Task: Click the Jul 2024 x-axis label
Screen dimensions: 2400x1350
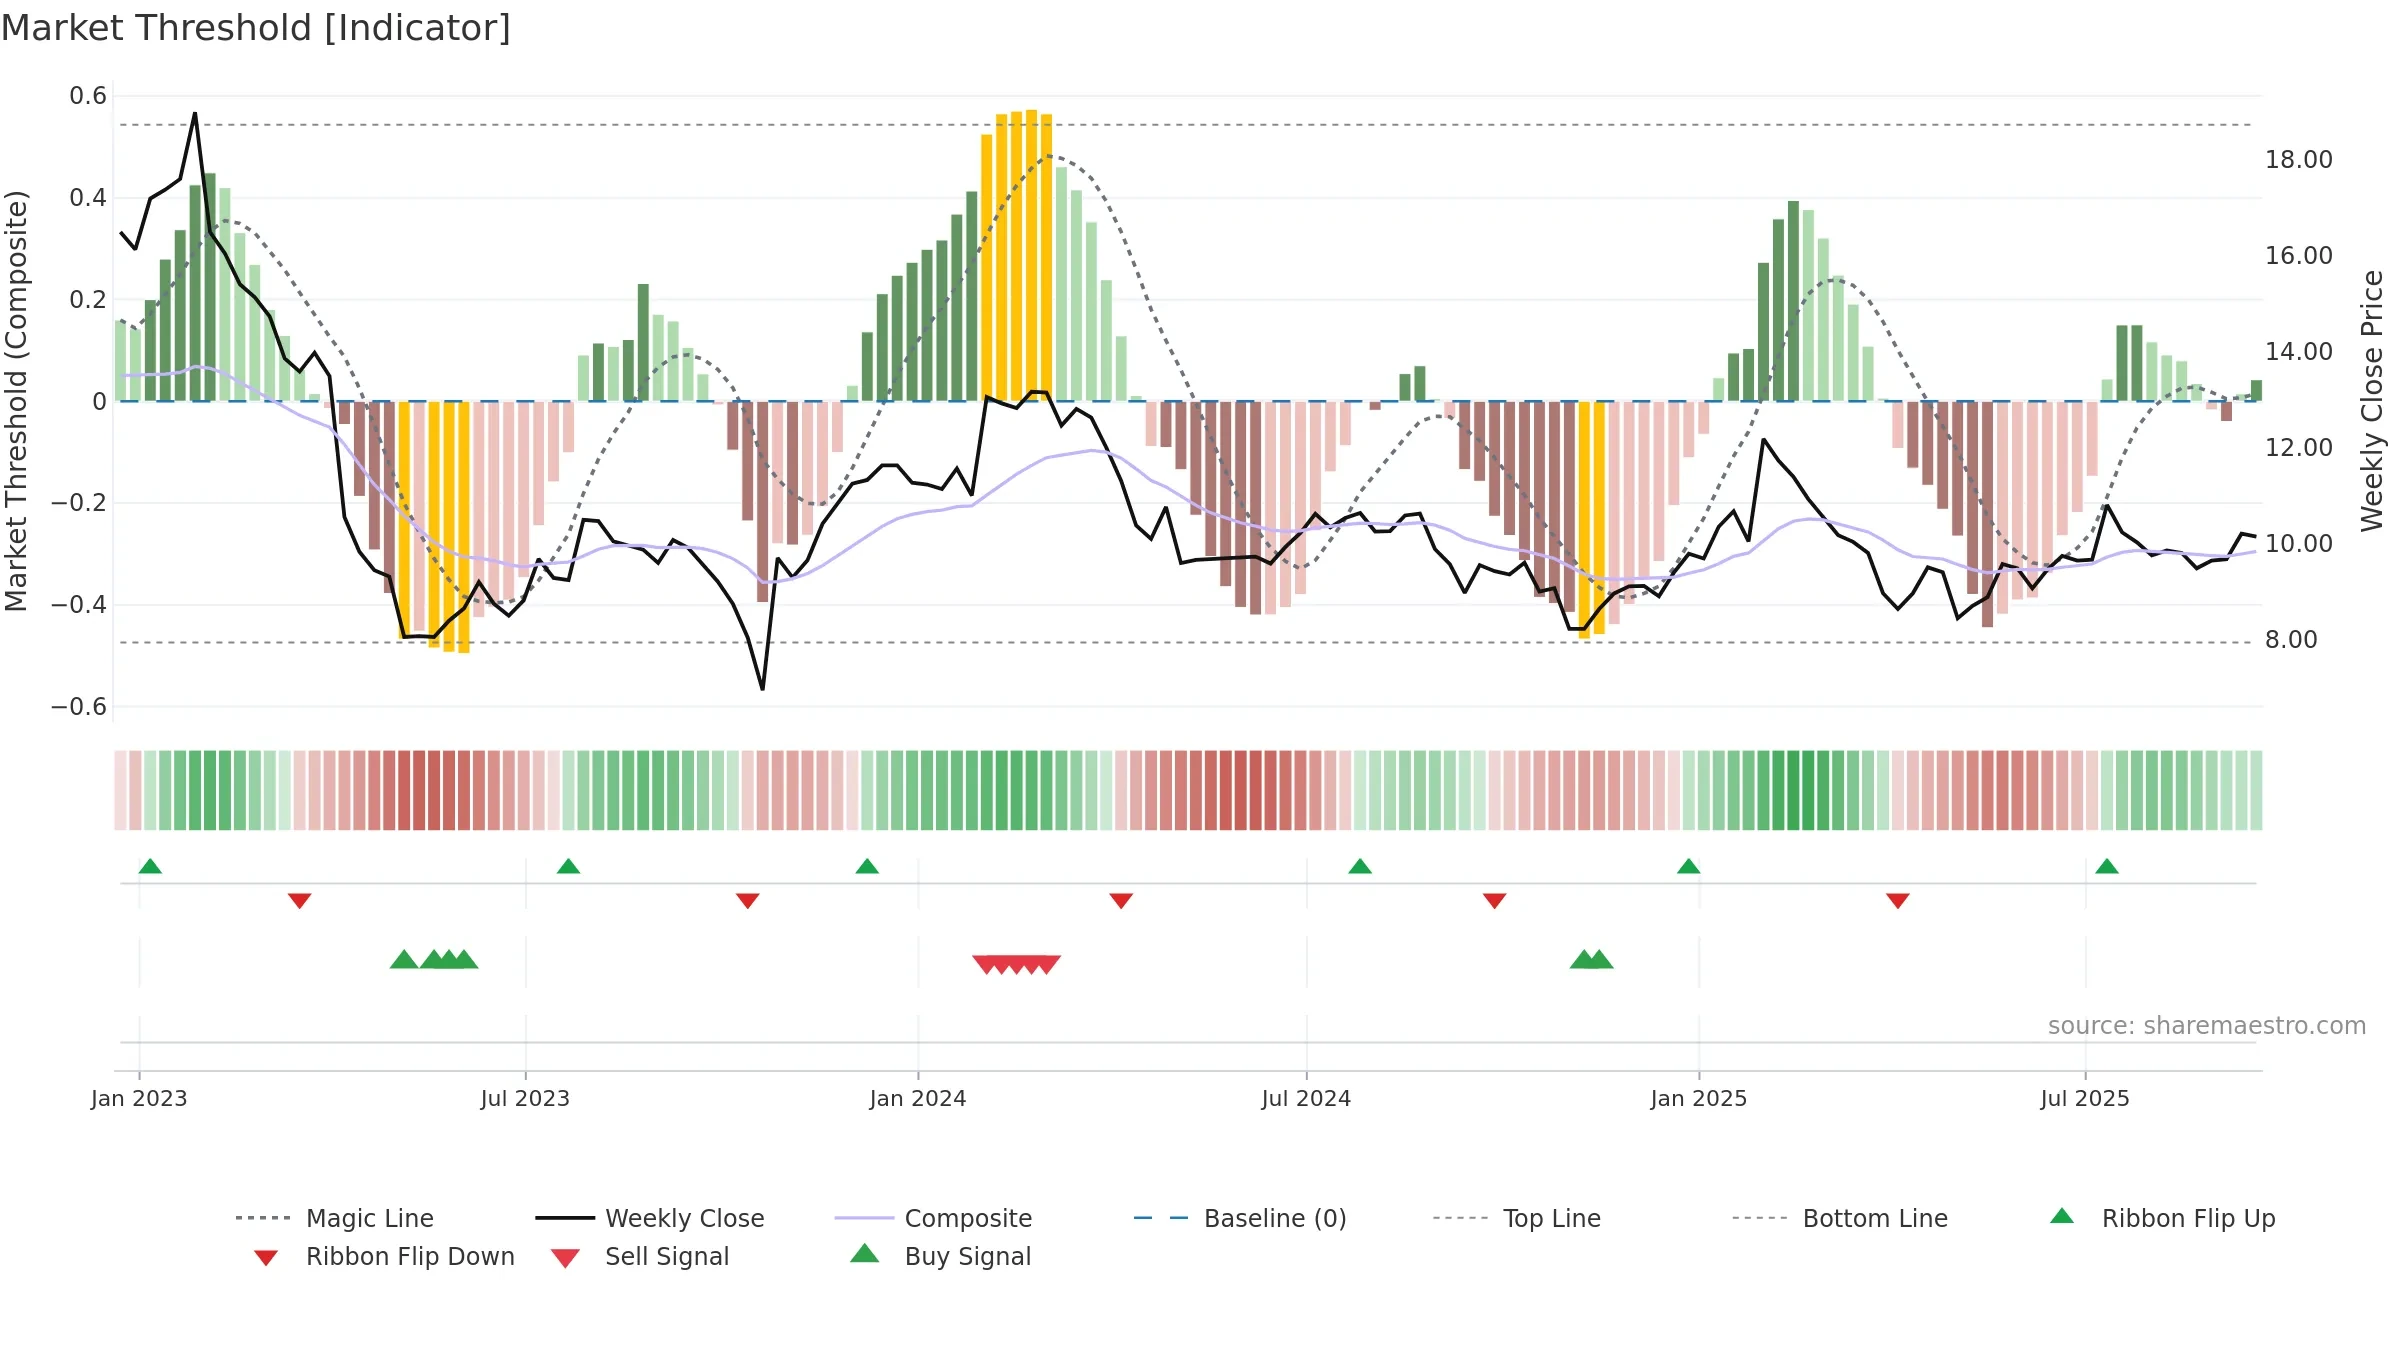Action: coord(1306,1099)
